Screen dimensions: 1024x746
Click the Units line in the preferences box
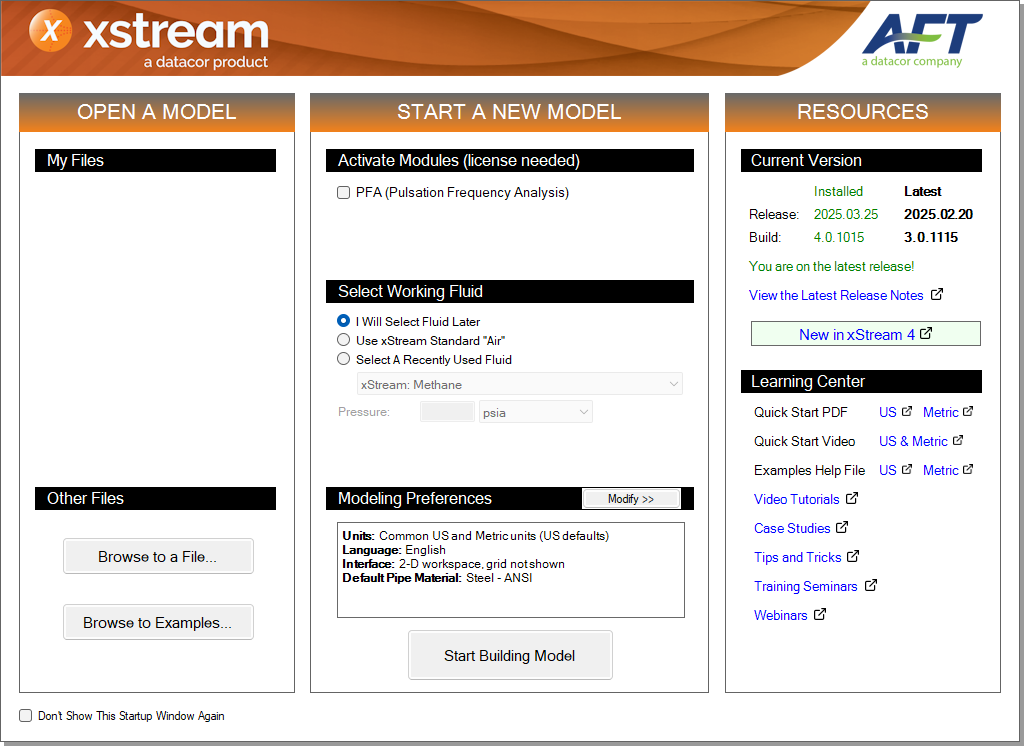pyautogui.click(x=476, y=536)
